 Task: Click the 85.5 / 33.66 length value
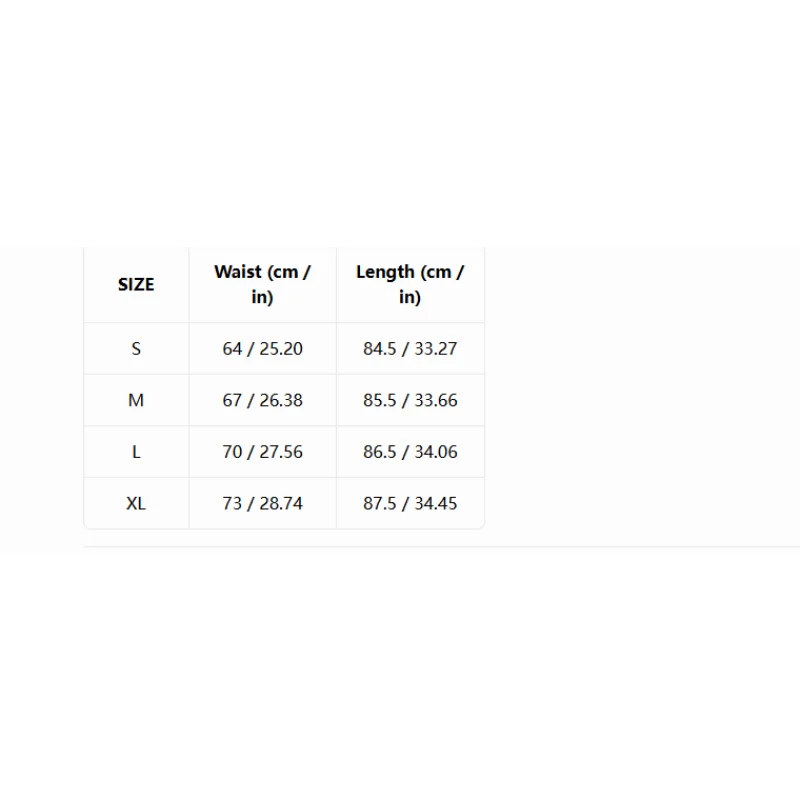410,400
